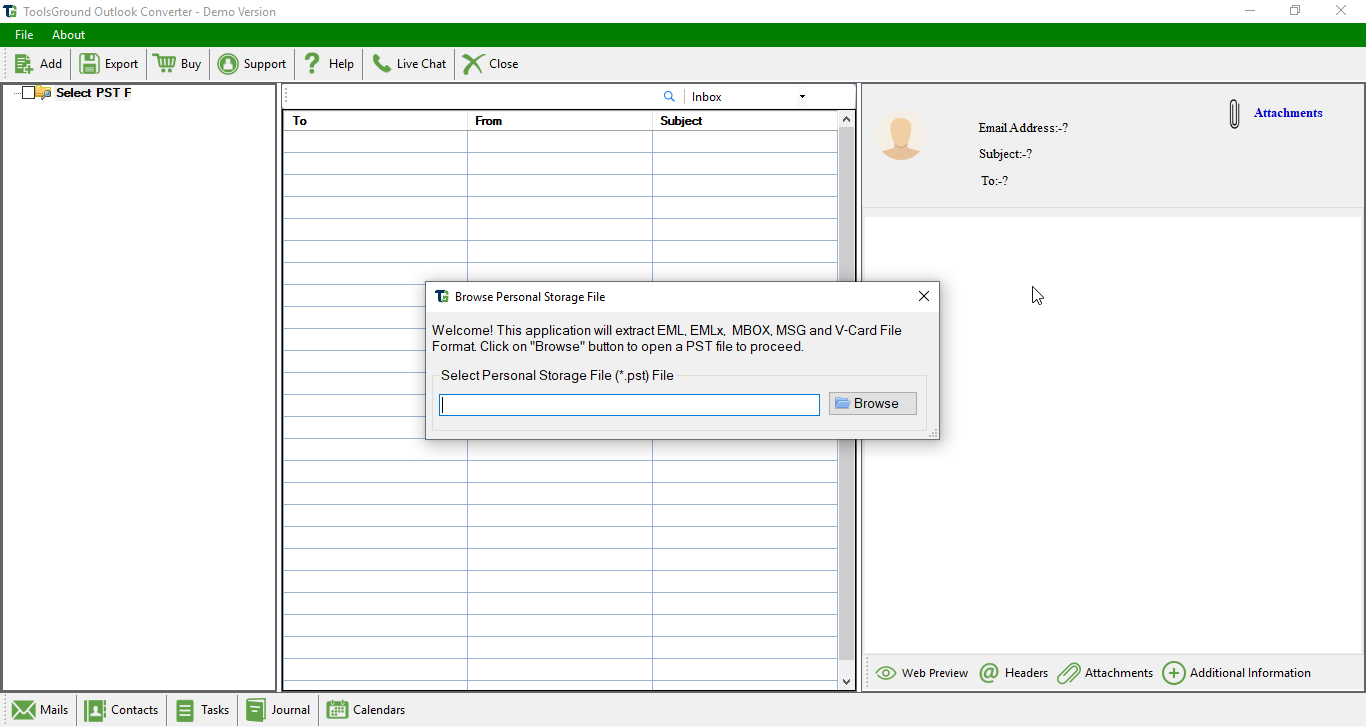This screenshot has height=728, width=1366.
Task: Click the search magnifier icon
Action: 670,97
